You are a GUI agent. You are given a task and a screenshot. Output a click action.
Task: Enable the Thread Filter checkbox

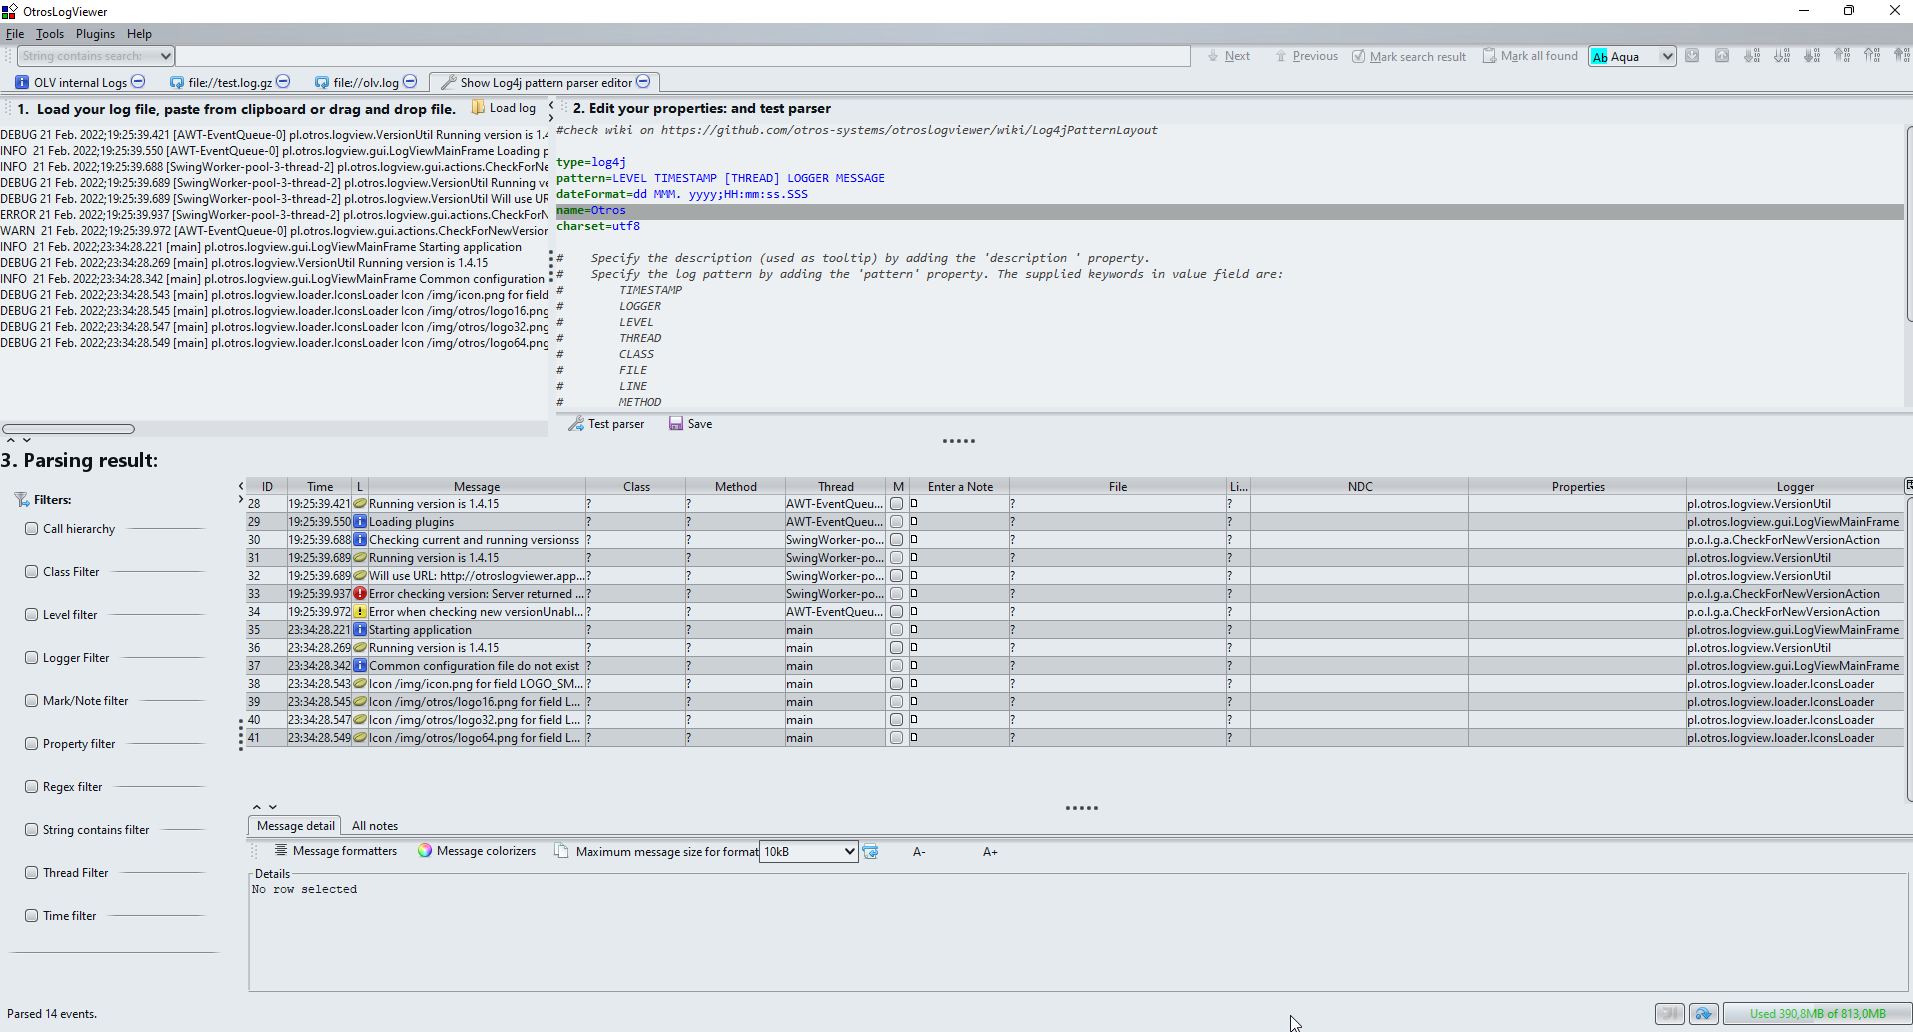pyautogui.click(x=32, y=872)
